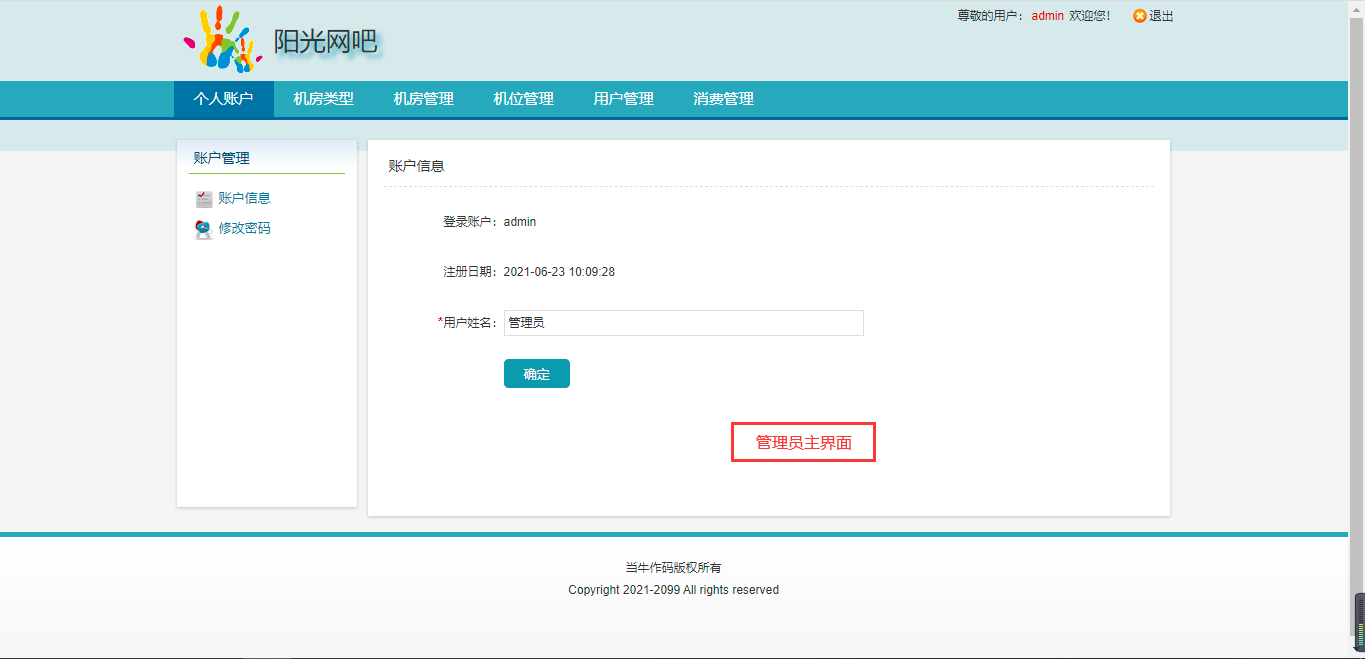The width and height of the screenshot is (1365, 659).
Task: Open 用户管理 navigation item
Action: [x=624, y=99]
